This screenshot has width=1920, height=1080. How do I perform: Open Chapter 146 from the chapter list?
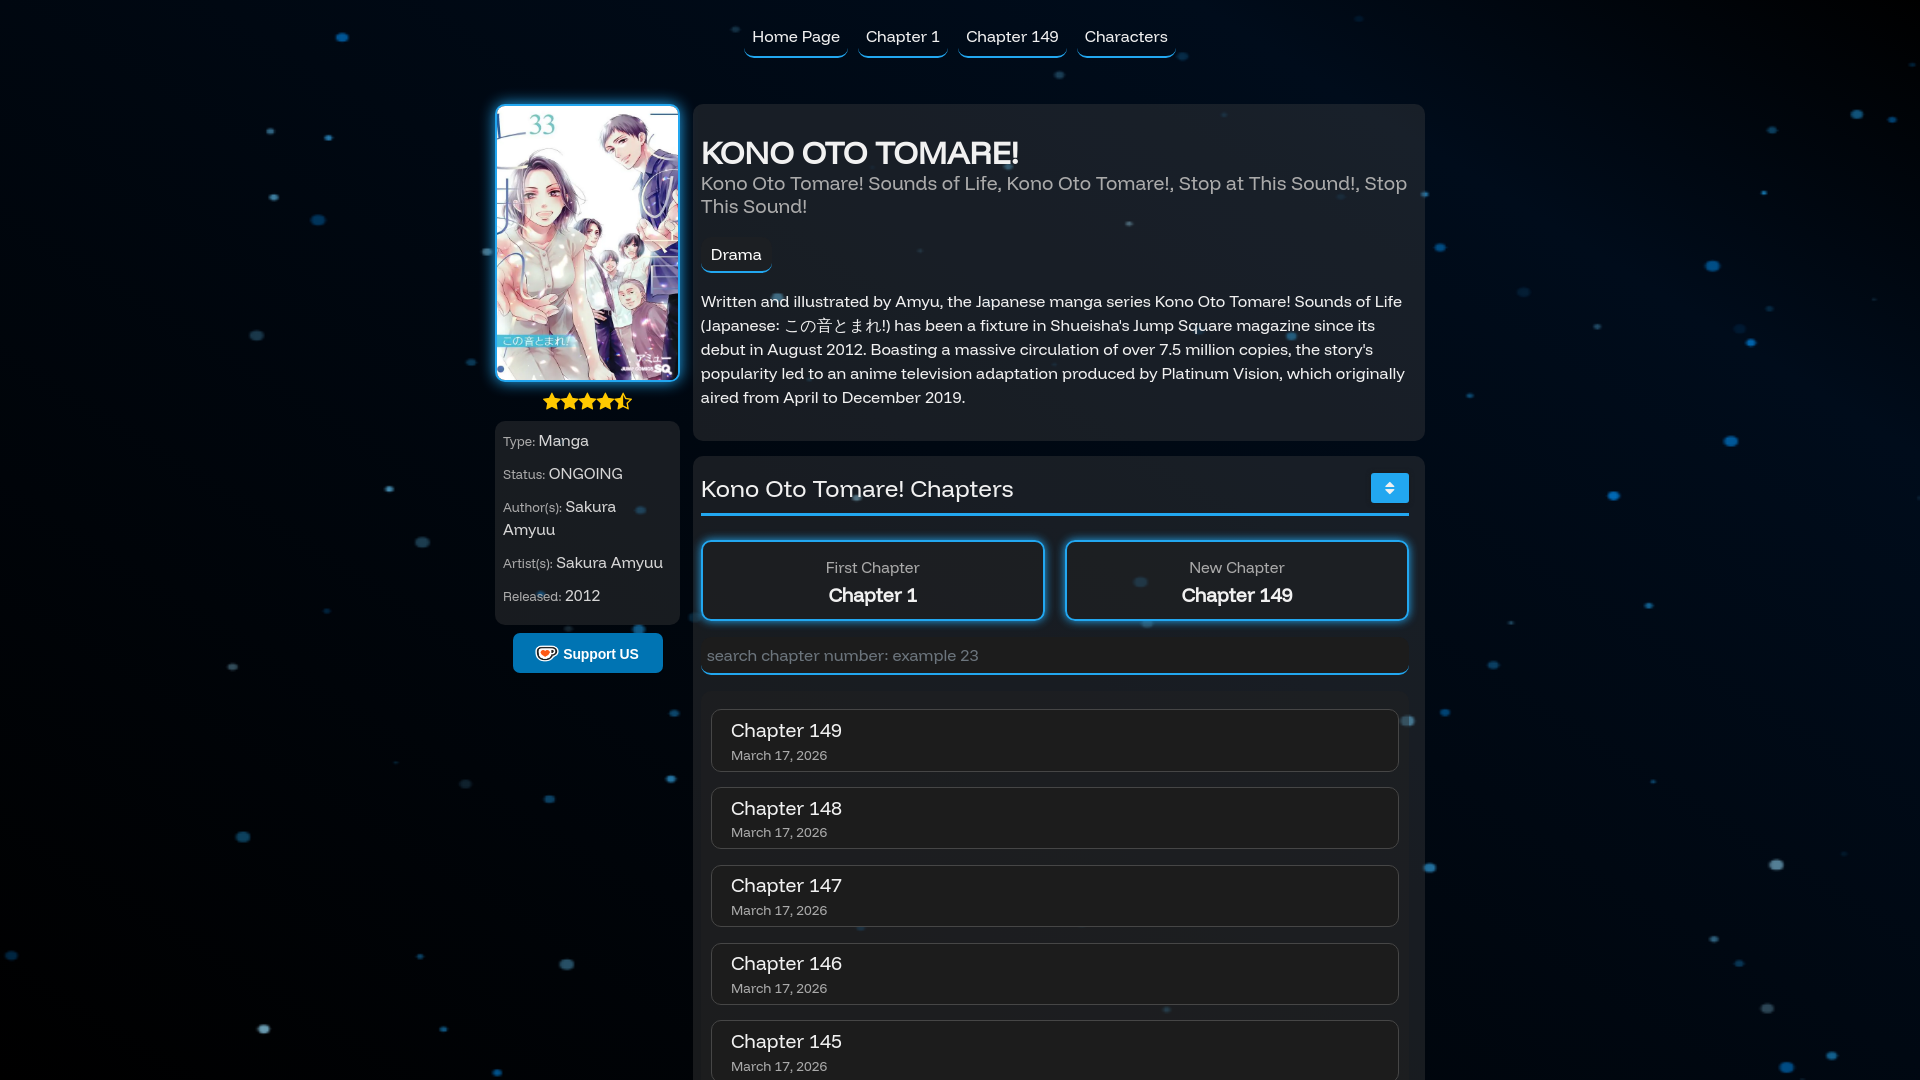pyautogui.click(x=1055, y=974)
